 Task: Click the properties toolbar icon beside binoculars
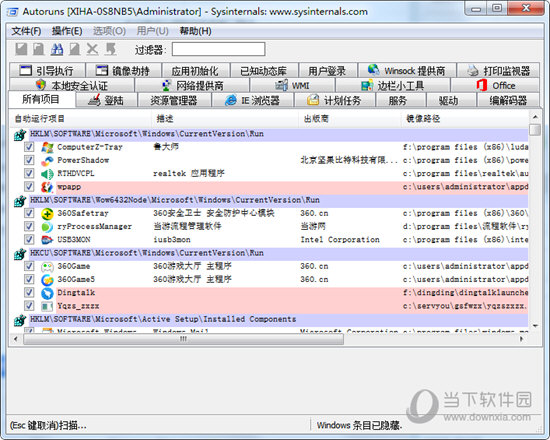(74, 49)
